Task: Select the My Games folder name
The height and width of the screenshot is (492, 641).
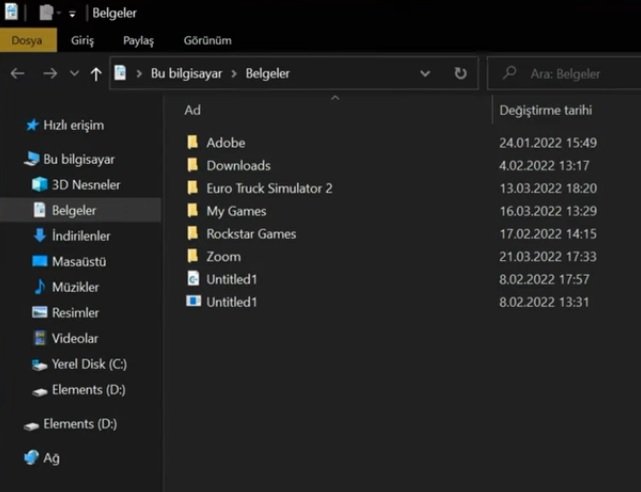Action: [x=236, y=211]
